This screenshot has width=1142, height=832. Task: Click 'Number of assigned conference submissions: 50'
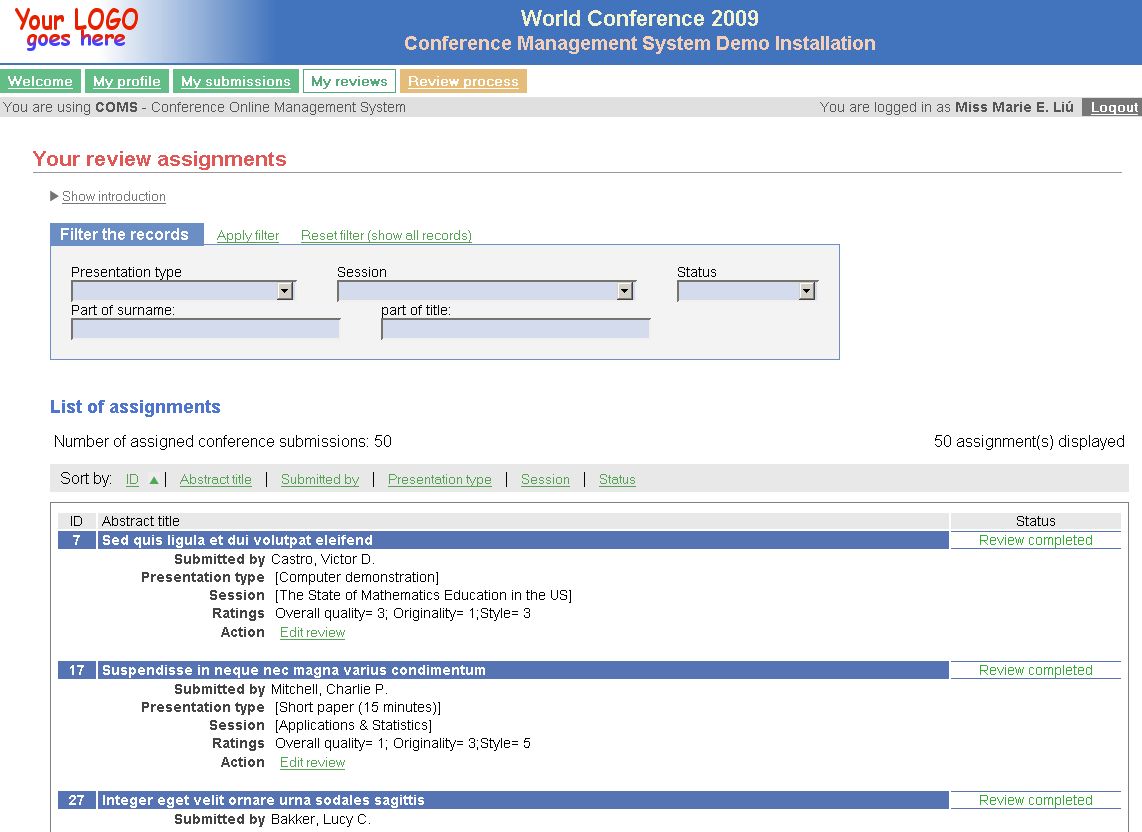(222, 441)
